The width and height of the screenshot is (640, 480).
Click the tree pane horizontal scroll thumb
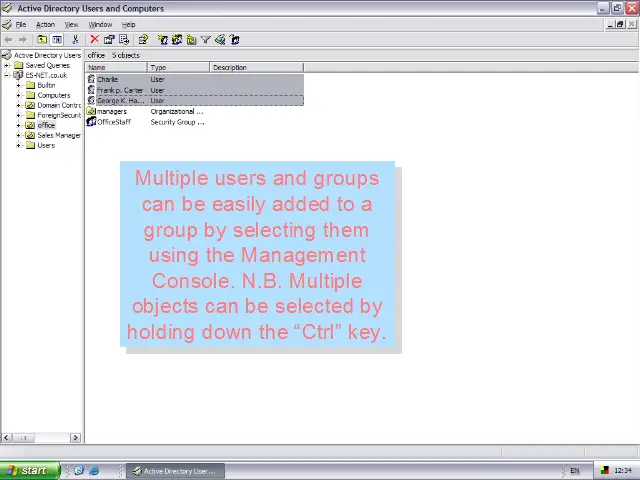point(23,438)
